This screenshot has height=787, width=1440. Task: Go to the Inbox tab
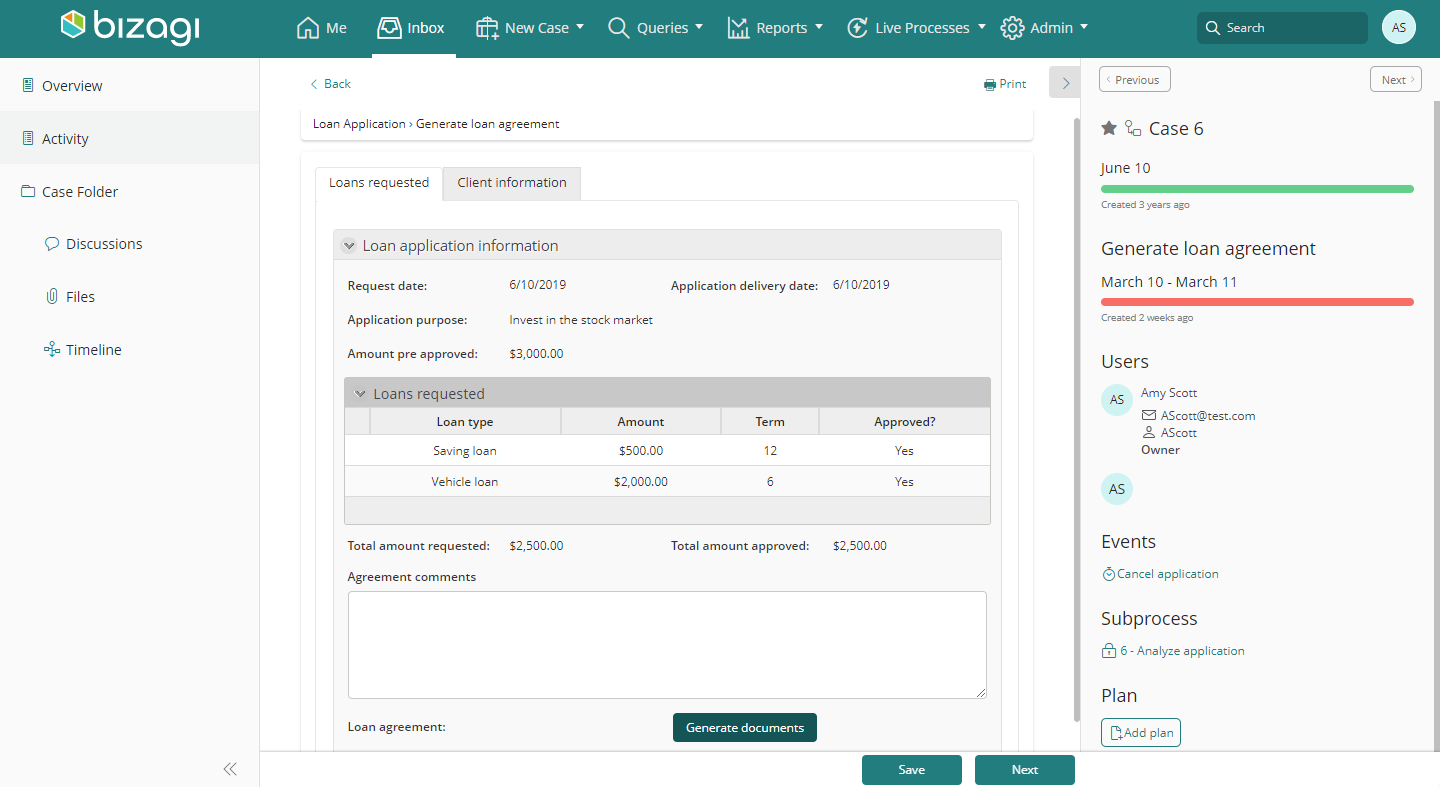click(411, 28)
